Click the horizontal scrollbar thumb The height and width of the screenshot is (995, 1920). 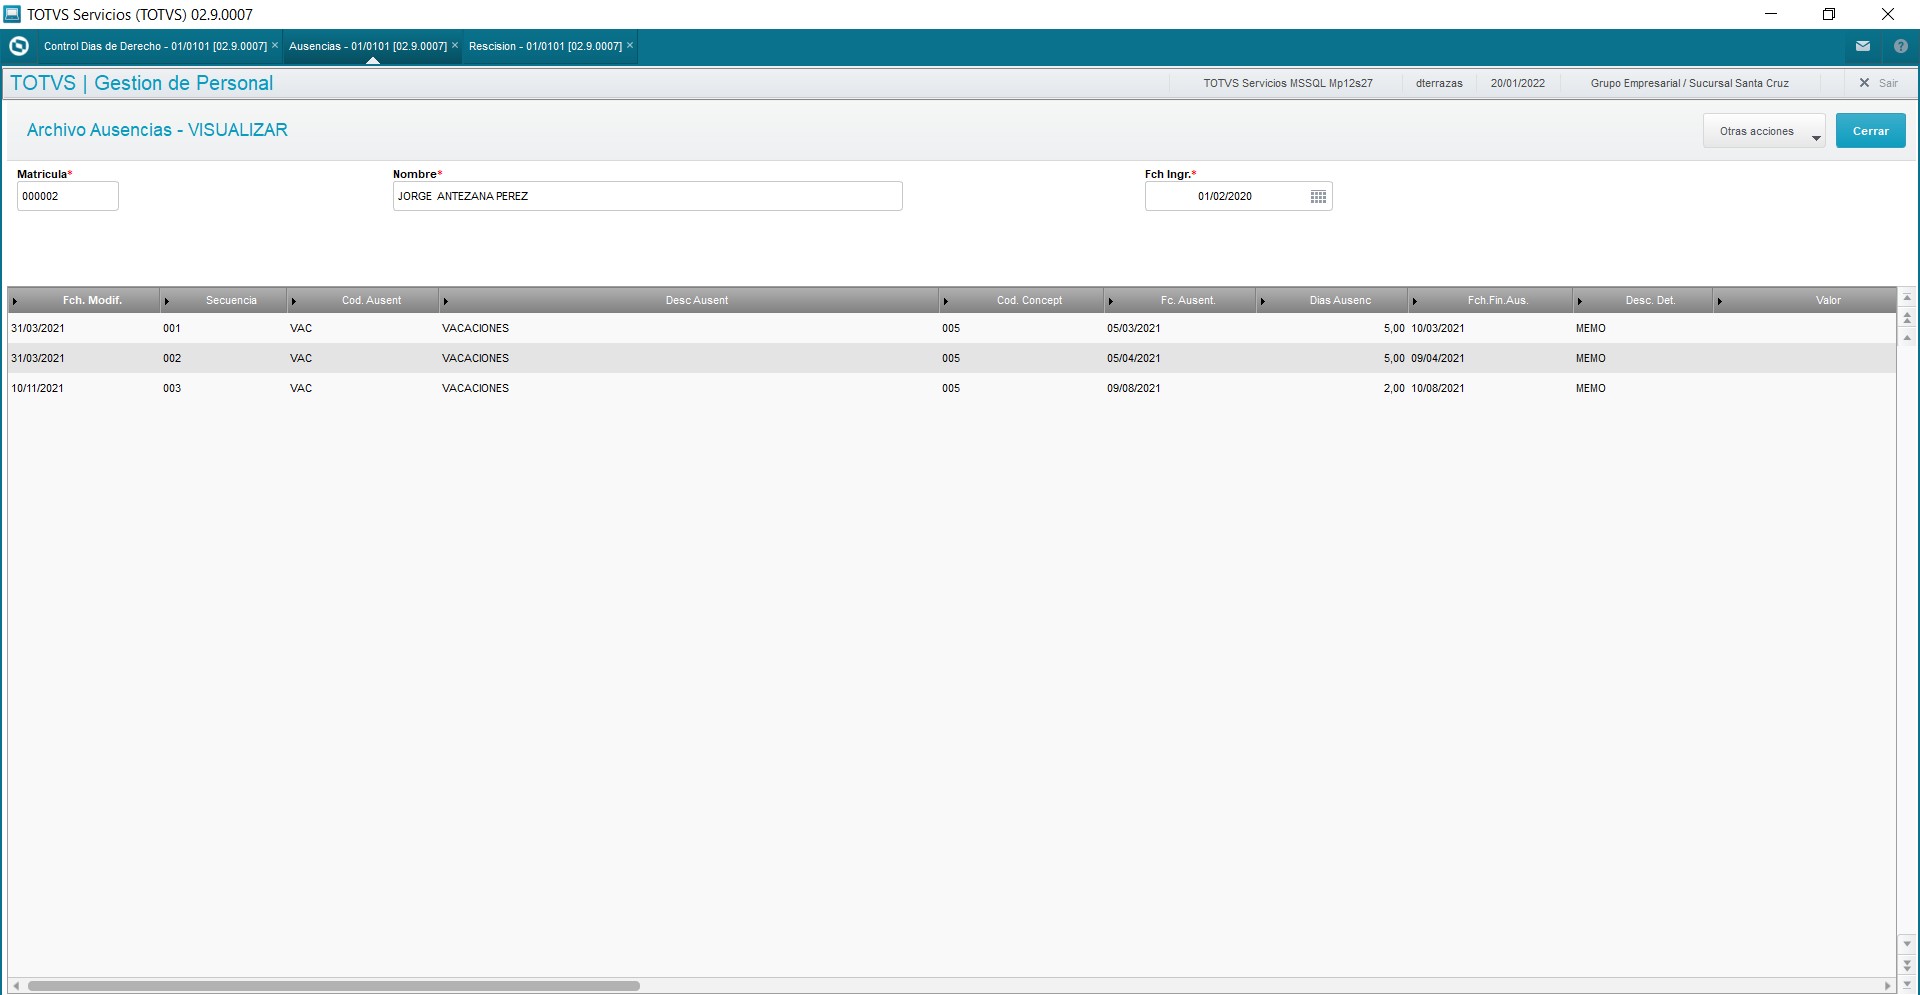[333, 986]
